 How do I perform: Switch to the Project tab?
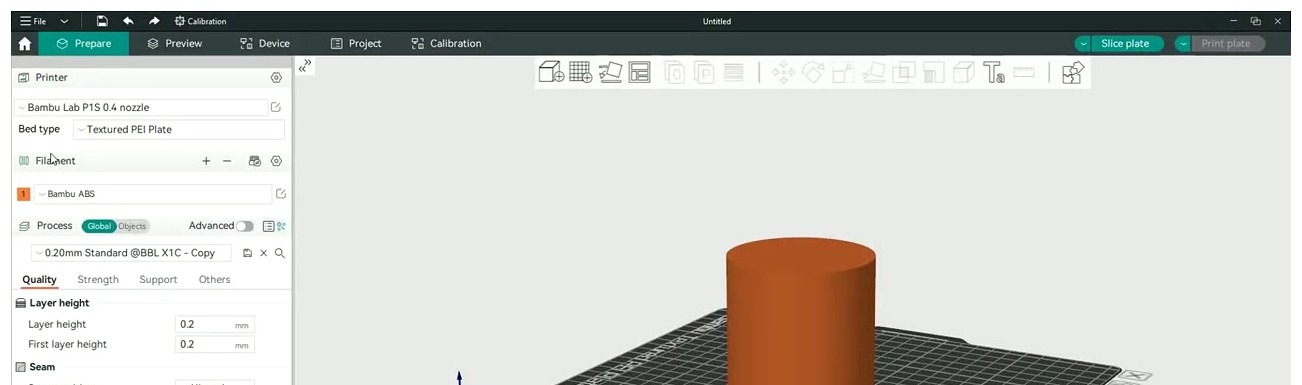[x=356, y=44]
